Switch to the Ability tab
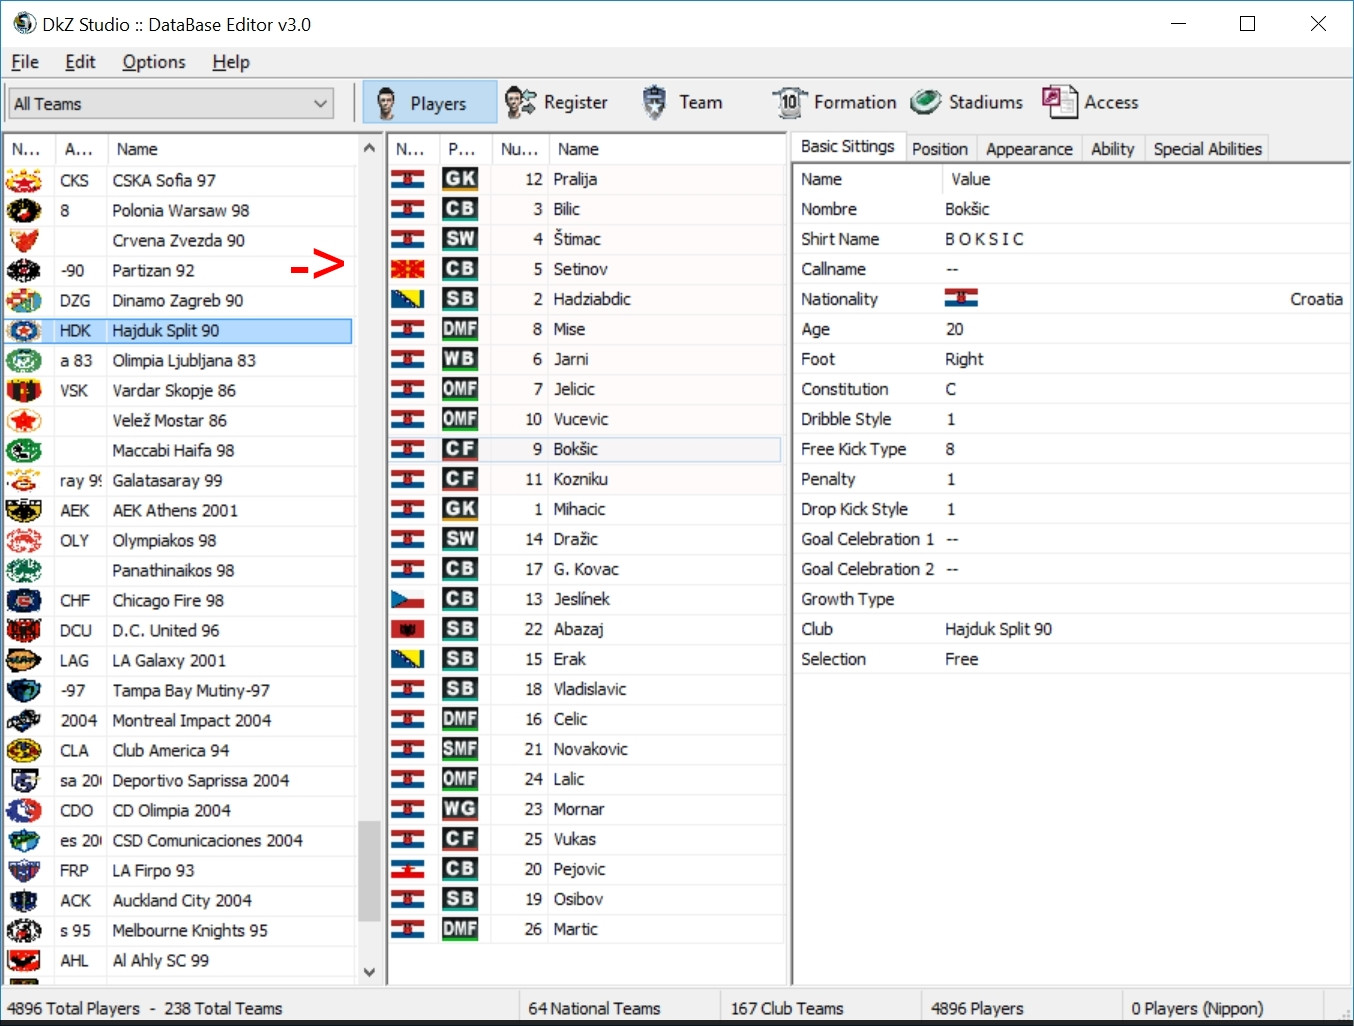 pyautogui.click(x=1113, y=149)
